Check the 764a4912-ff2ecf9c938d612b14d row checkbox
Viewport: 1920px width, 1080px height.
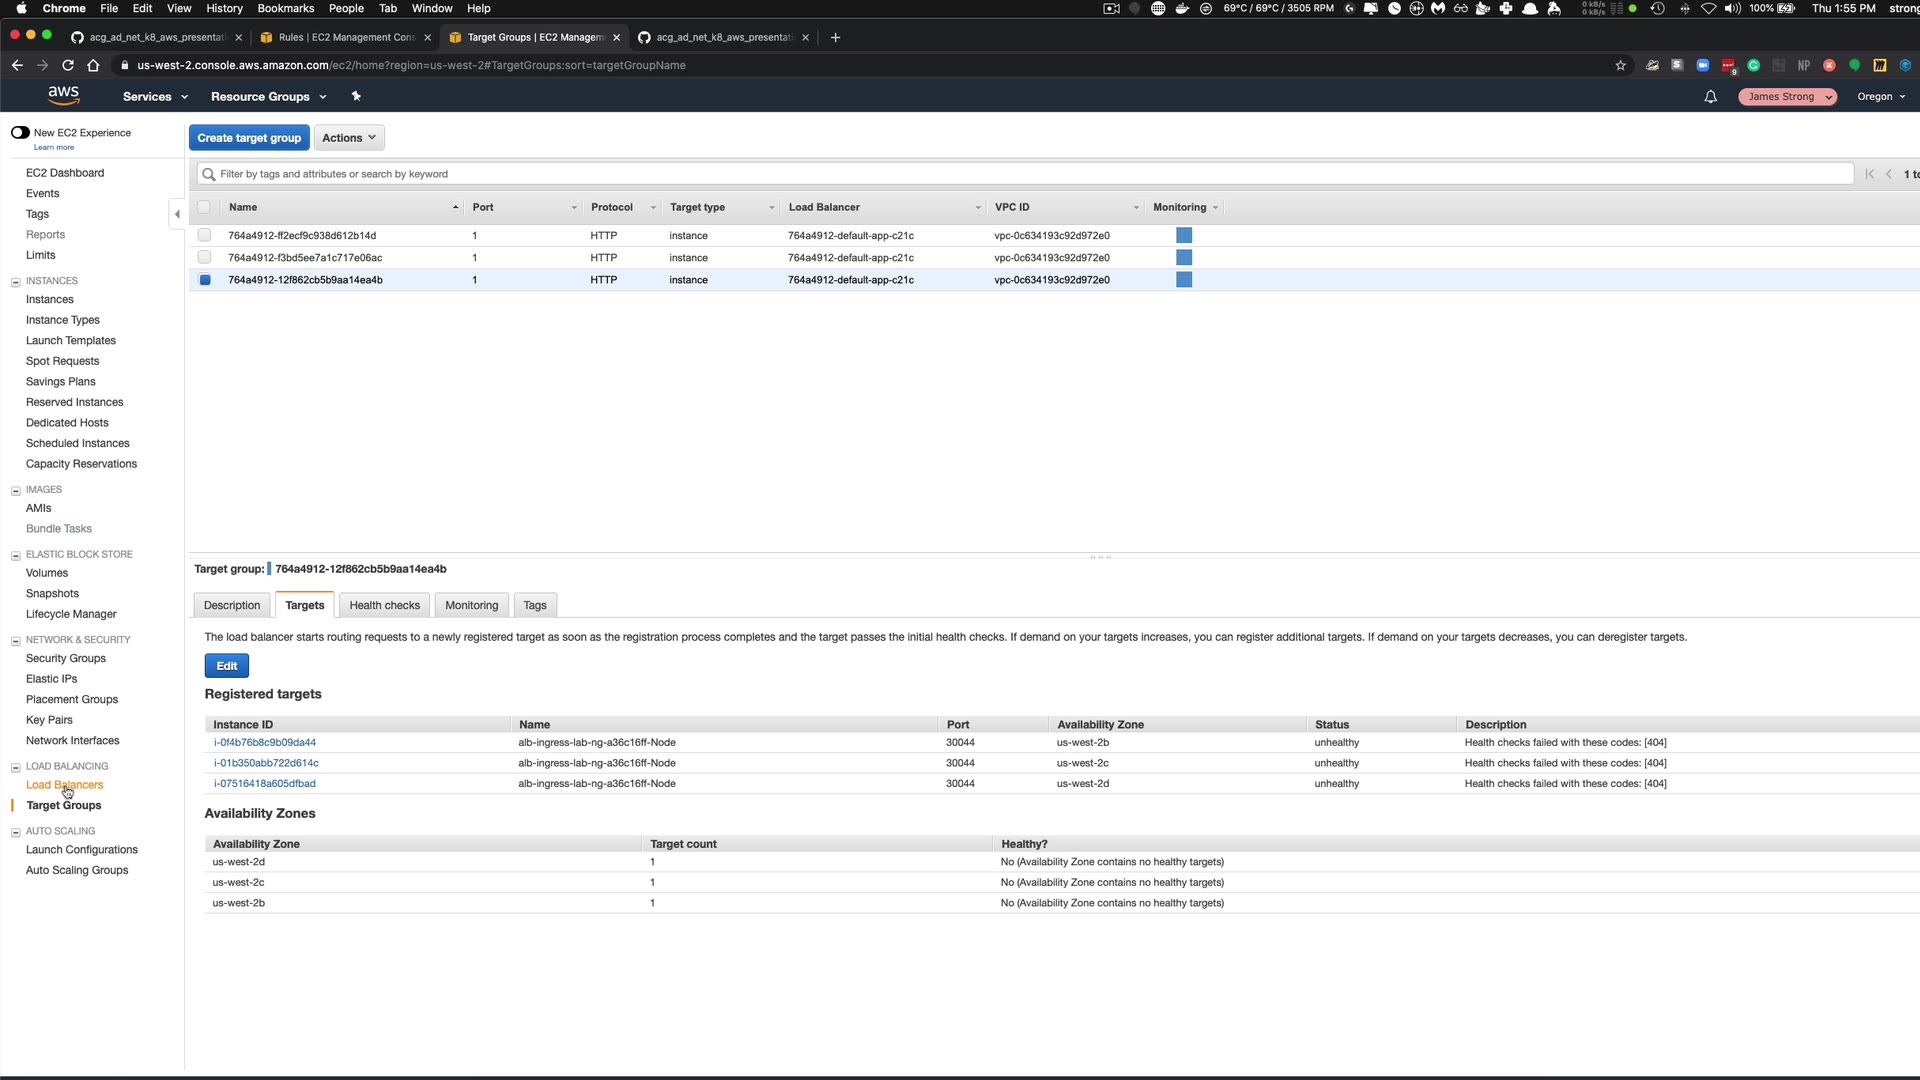[205, 236]
